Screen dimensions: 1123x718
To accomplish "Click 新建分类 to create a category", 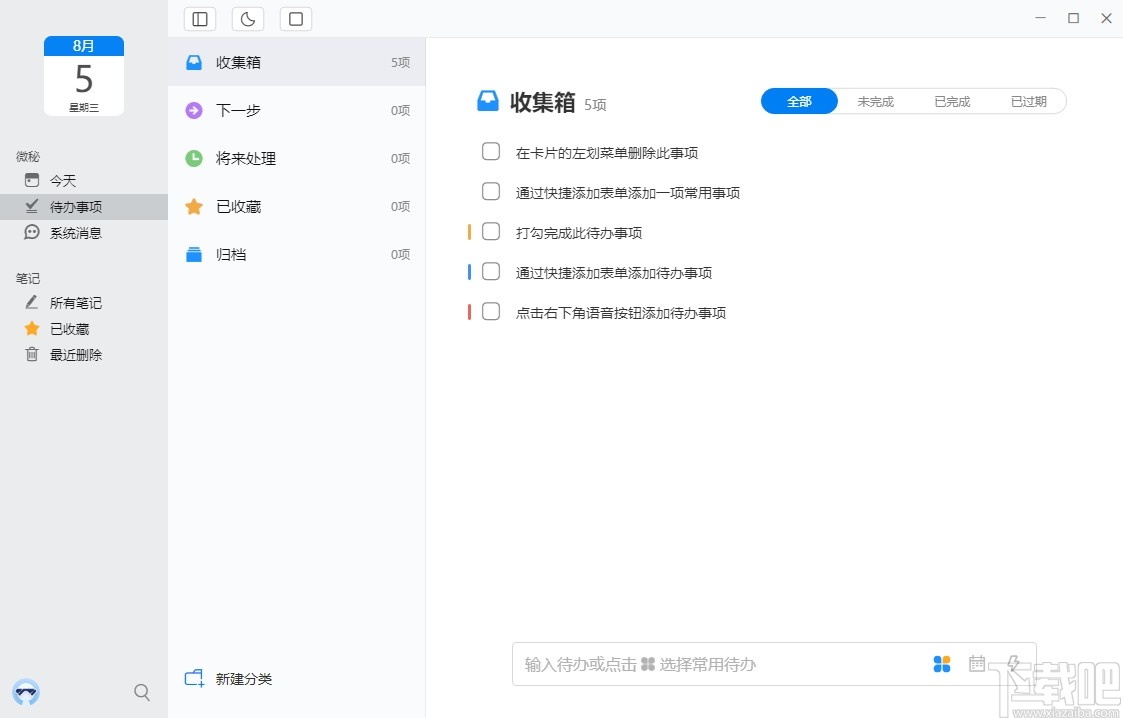I will click(x=228, y=679).
